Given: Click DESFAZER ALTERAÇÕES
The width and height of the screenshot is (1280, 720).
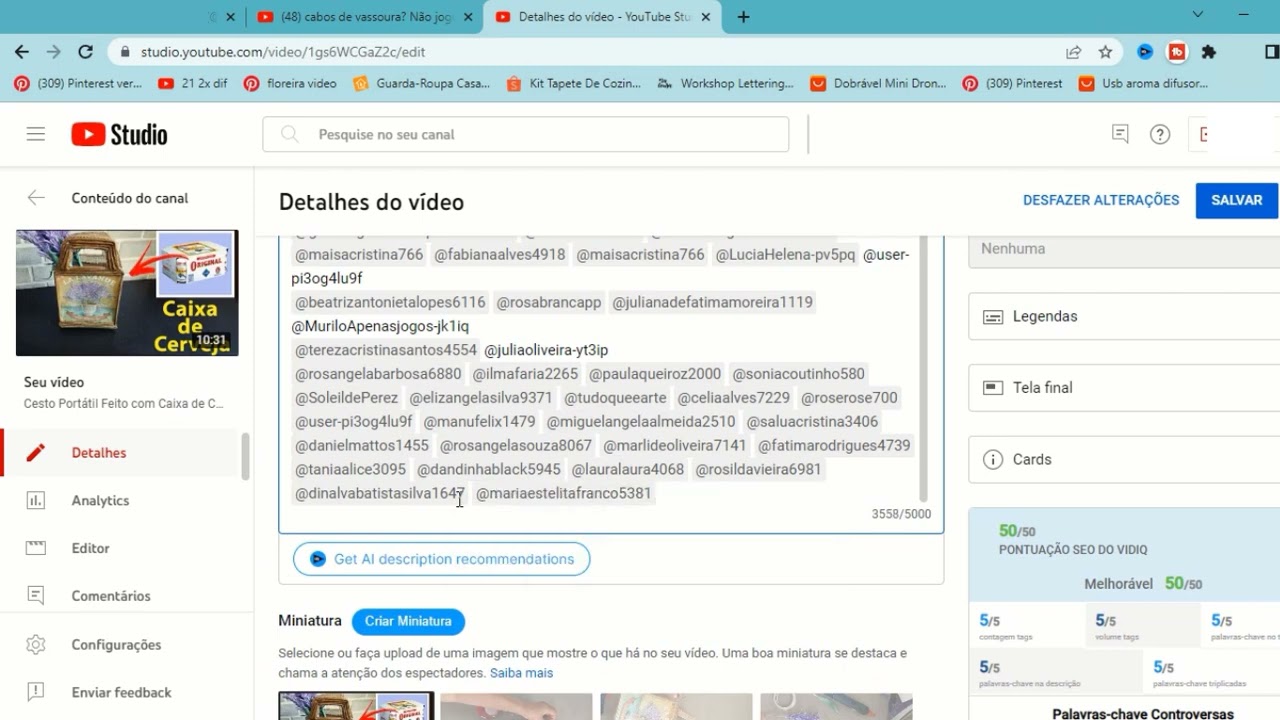Looking at the screenshot, I should pyautogui.click(x=1101, y=200).
